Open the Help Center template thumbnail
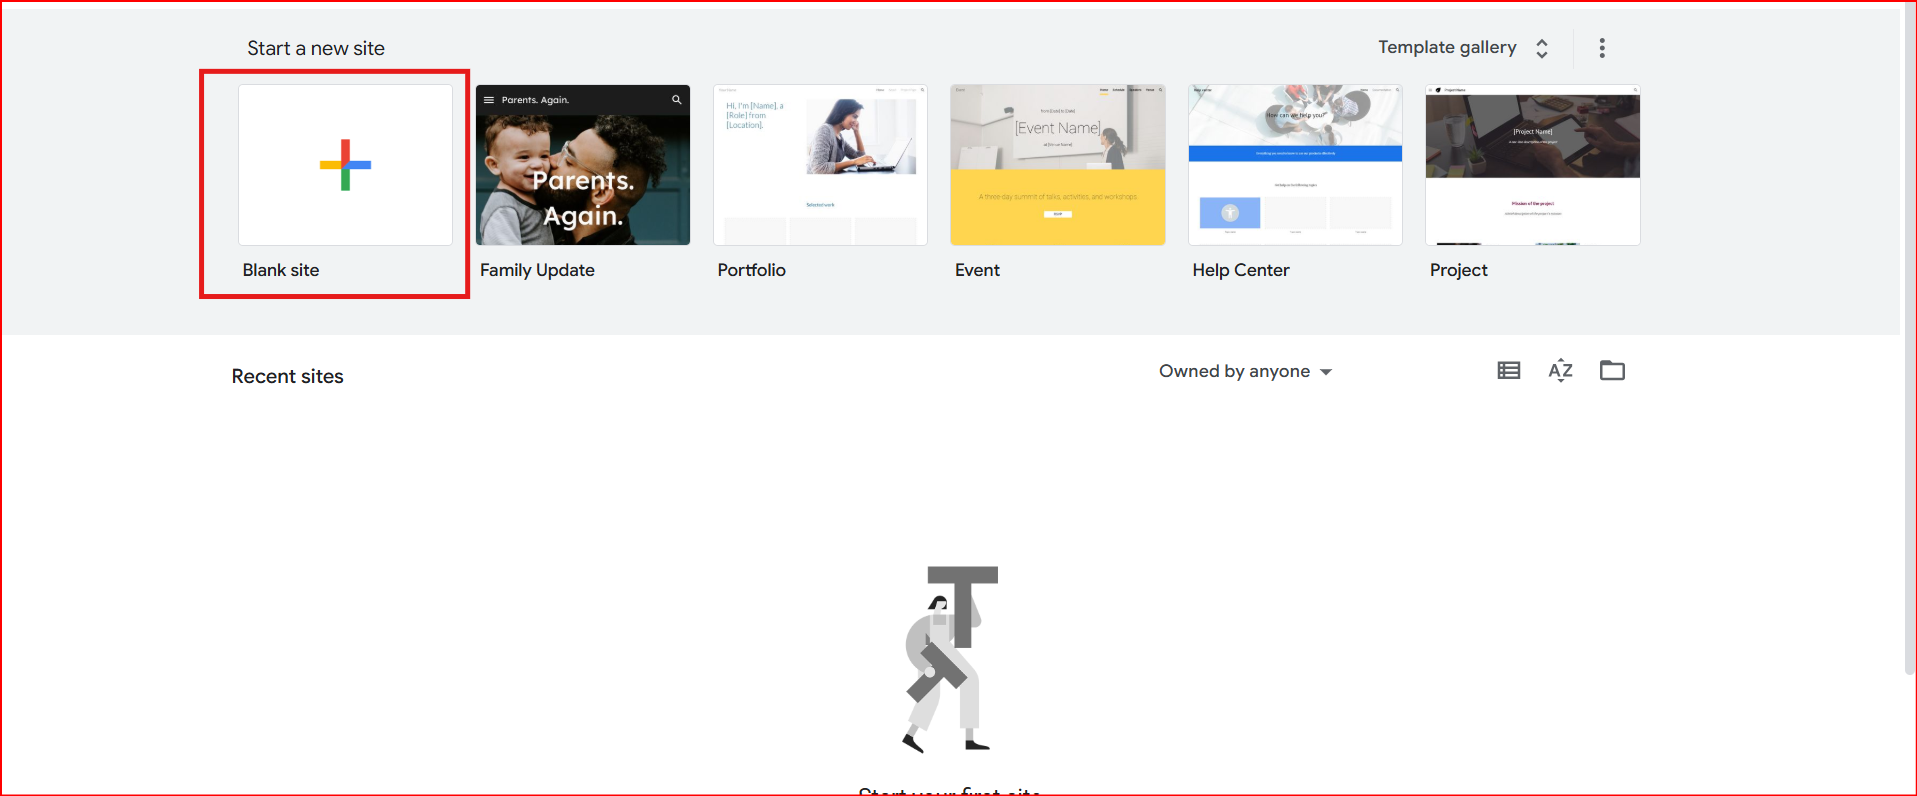 1295,165
